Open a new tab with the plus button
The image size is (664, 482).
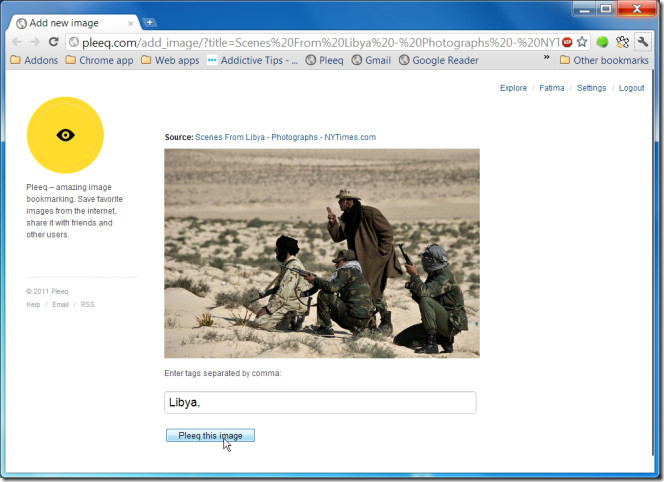(x=149, y=22)
